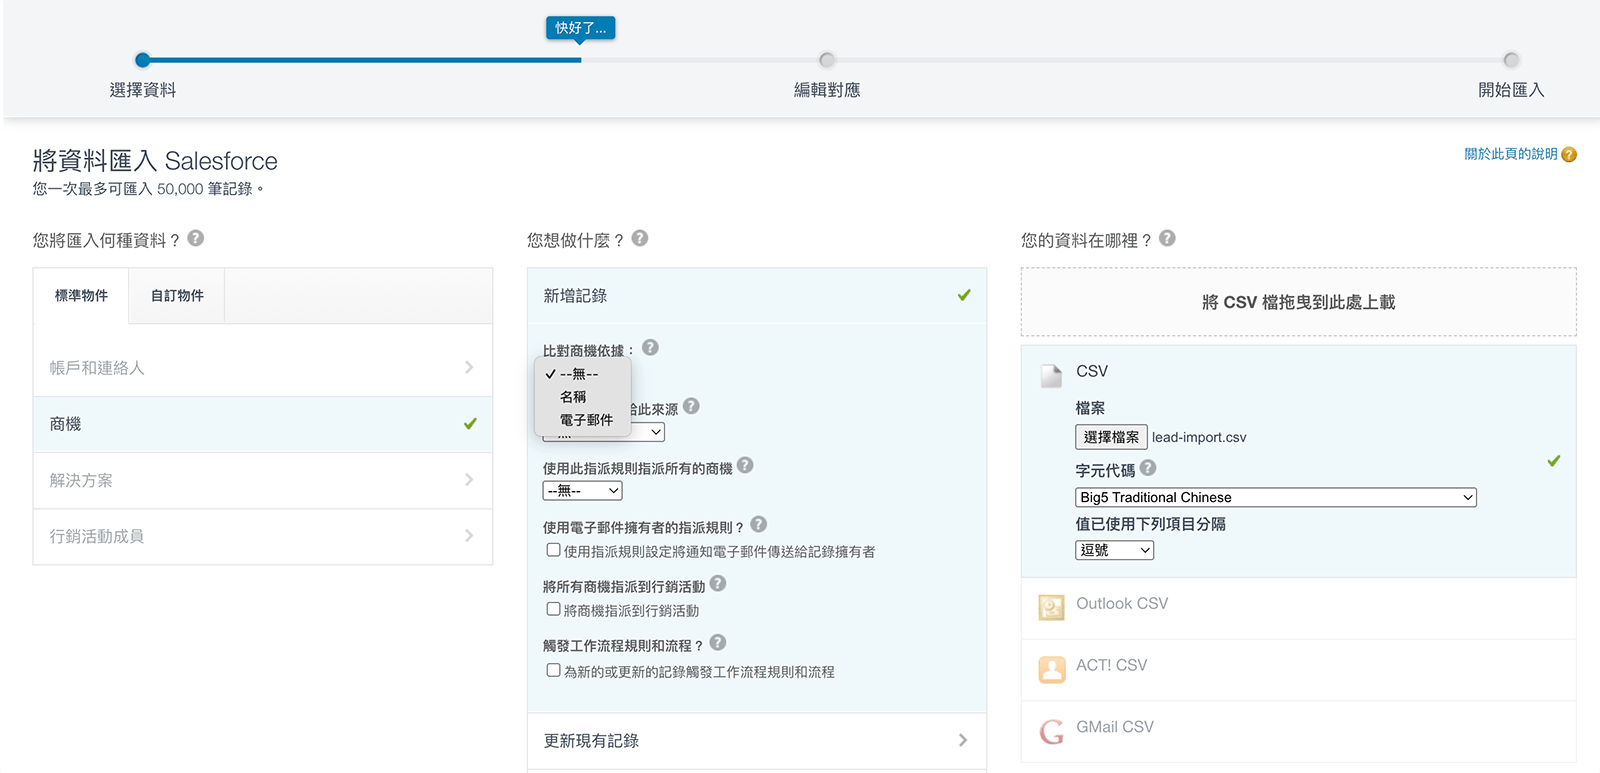Click green checkmark in CSV panel
The height and width of the screenshot is (773, 1600).
point(1554,461)
